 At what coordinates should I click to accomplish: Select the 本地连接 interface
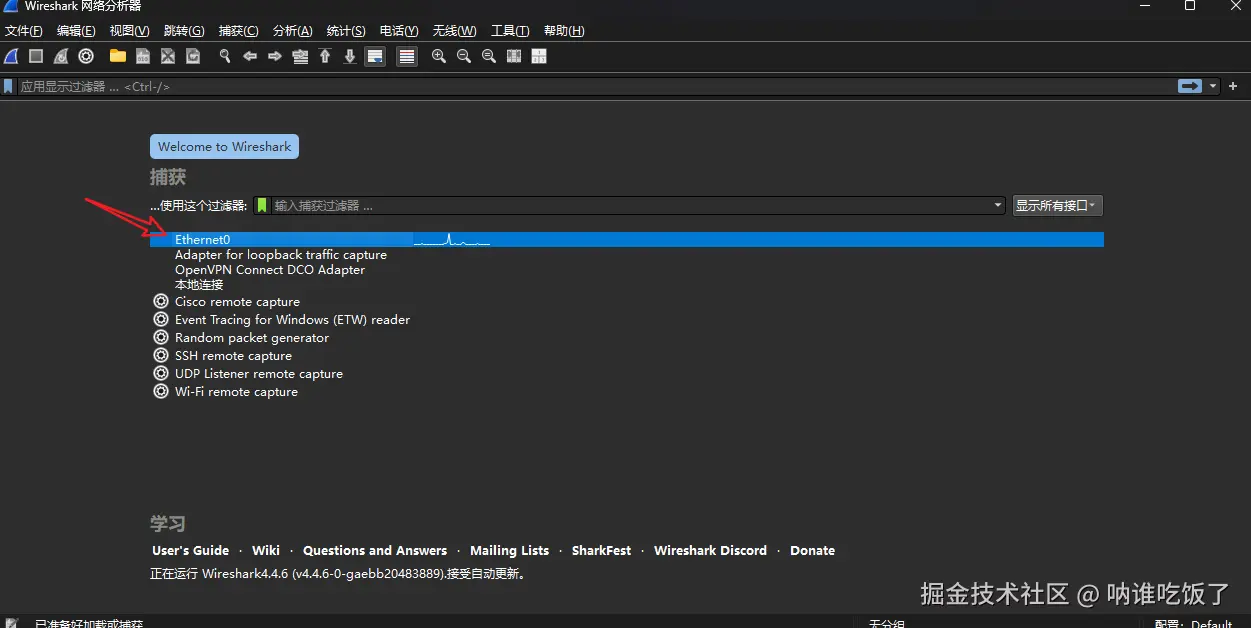pos(199,285)
